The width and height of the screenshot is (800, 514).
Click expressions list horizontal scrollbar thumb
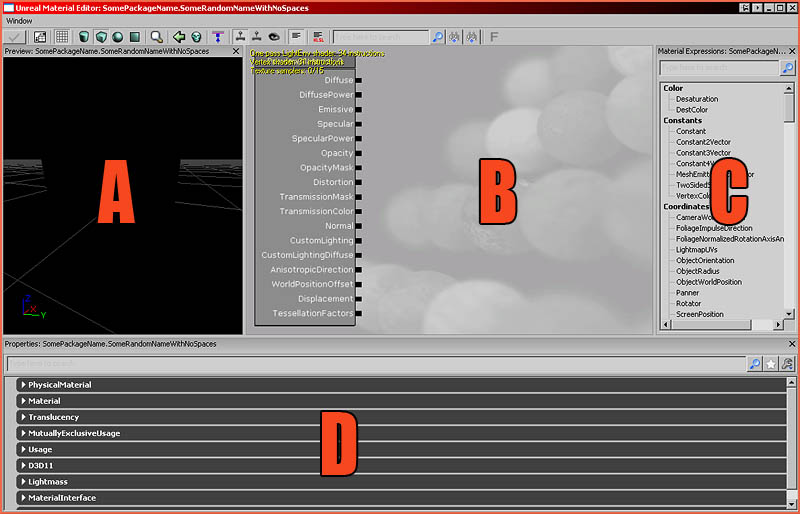(711, 325)
